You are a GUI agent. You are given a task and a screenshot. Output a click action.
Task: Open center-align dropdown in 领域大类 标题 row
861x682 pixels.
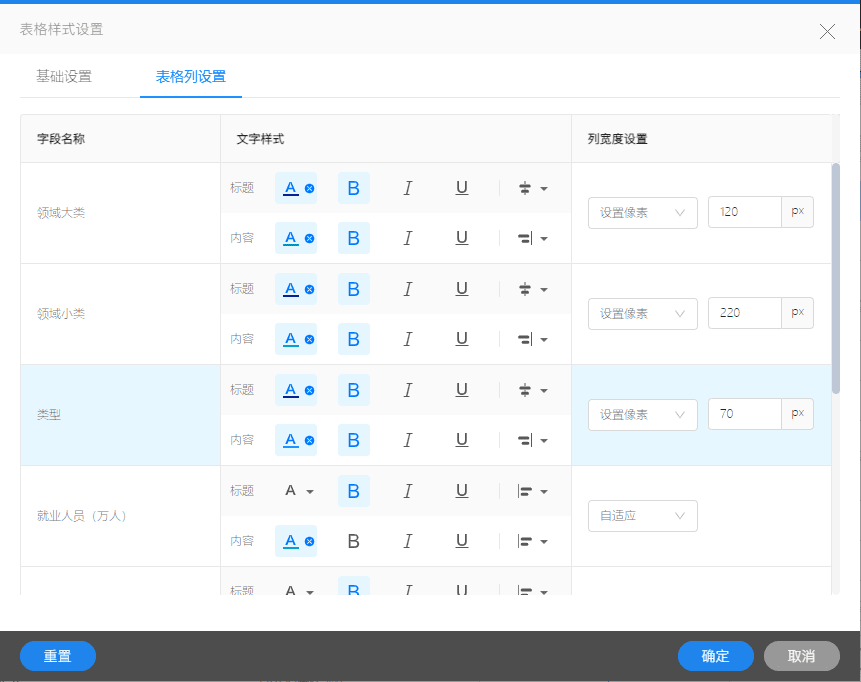pyautogui.click(x=532, y=188)
